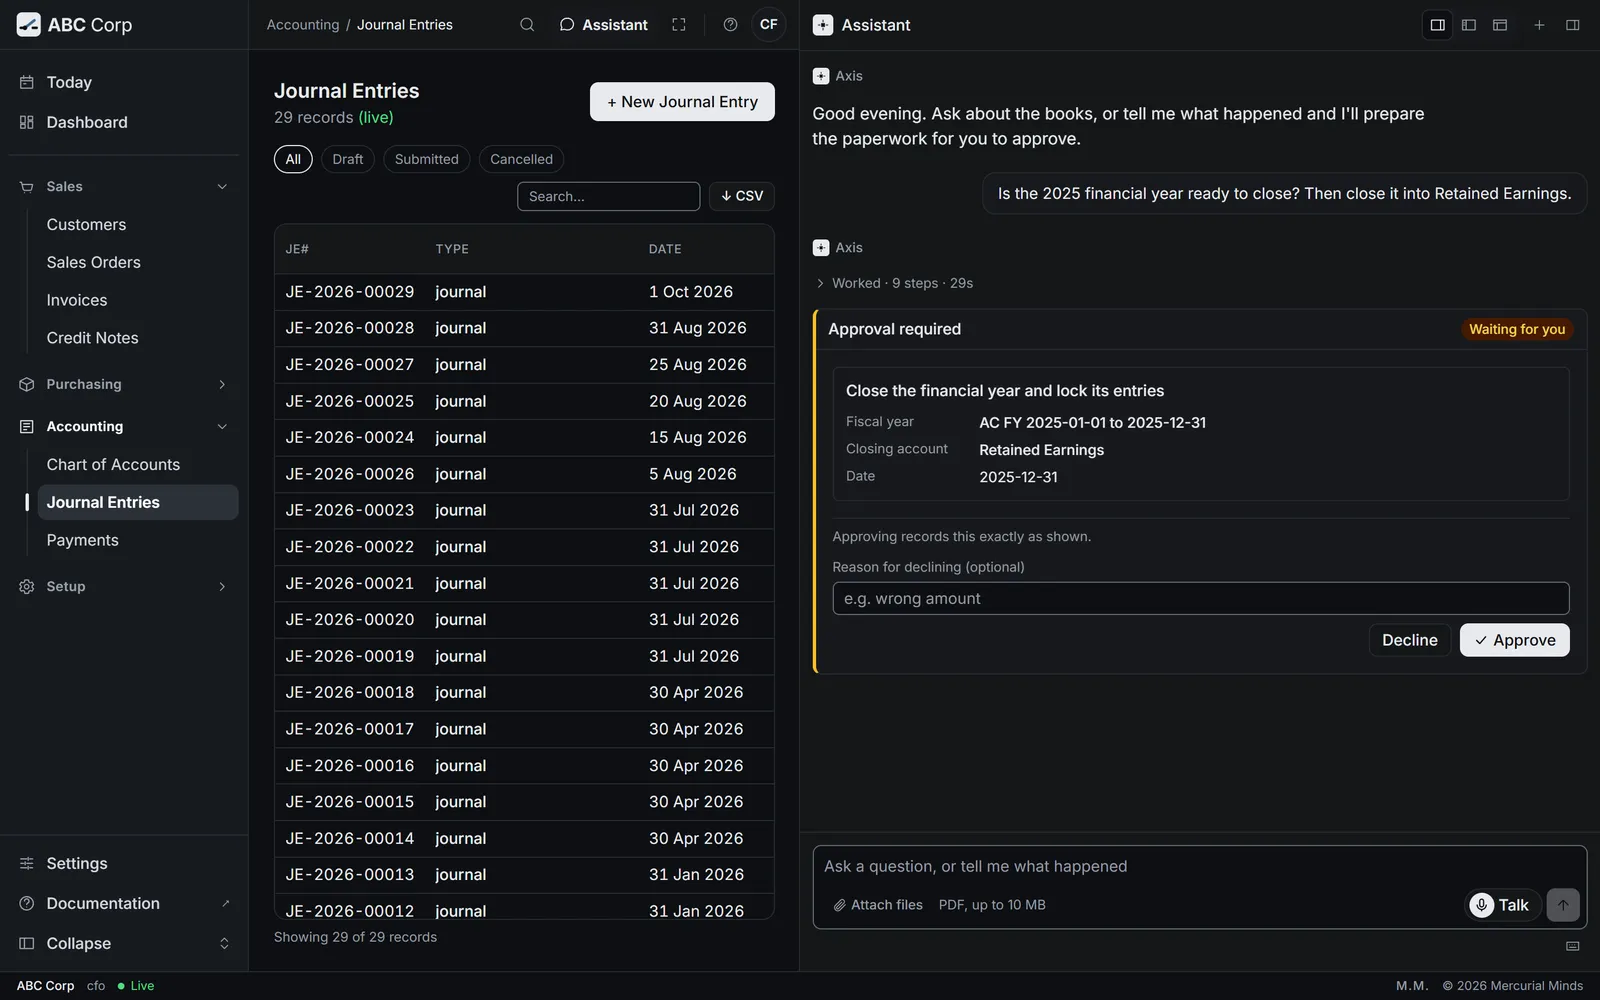Image resolution: width=1600 pixels, height=1000 pixels.
Task: Open Customers under Sales
Action: 138,224
